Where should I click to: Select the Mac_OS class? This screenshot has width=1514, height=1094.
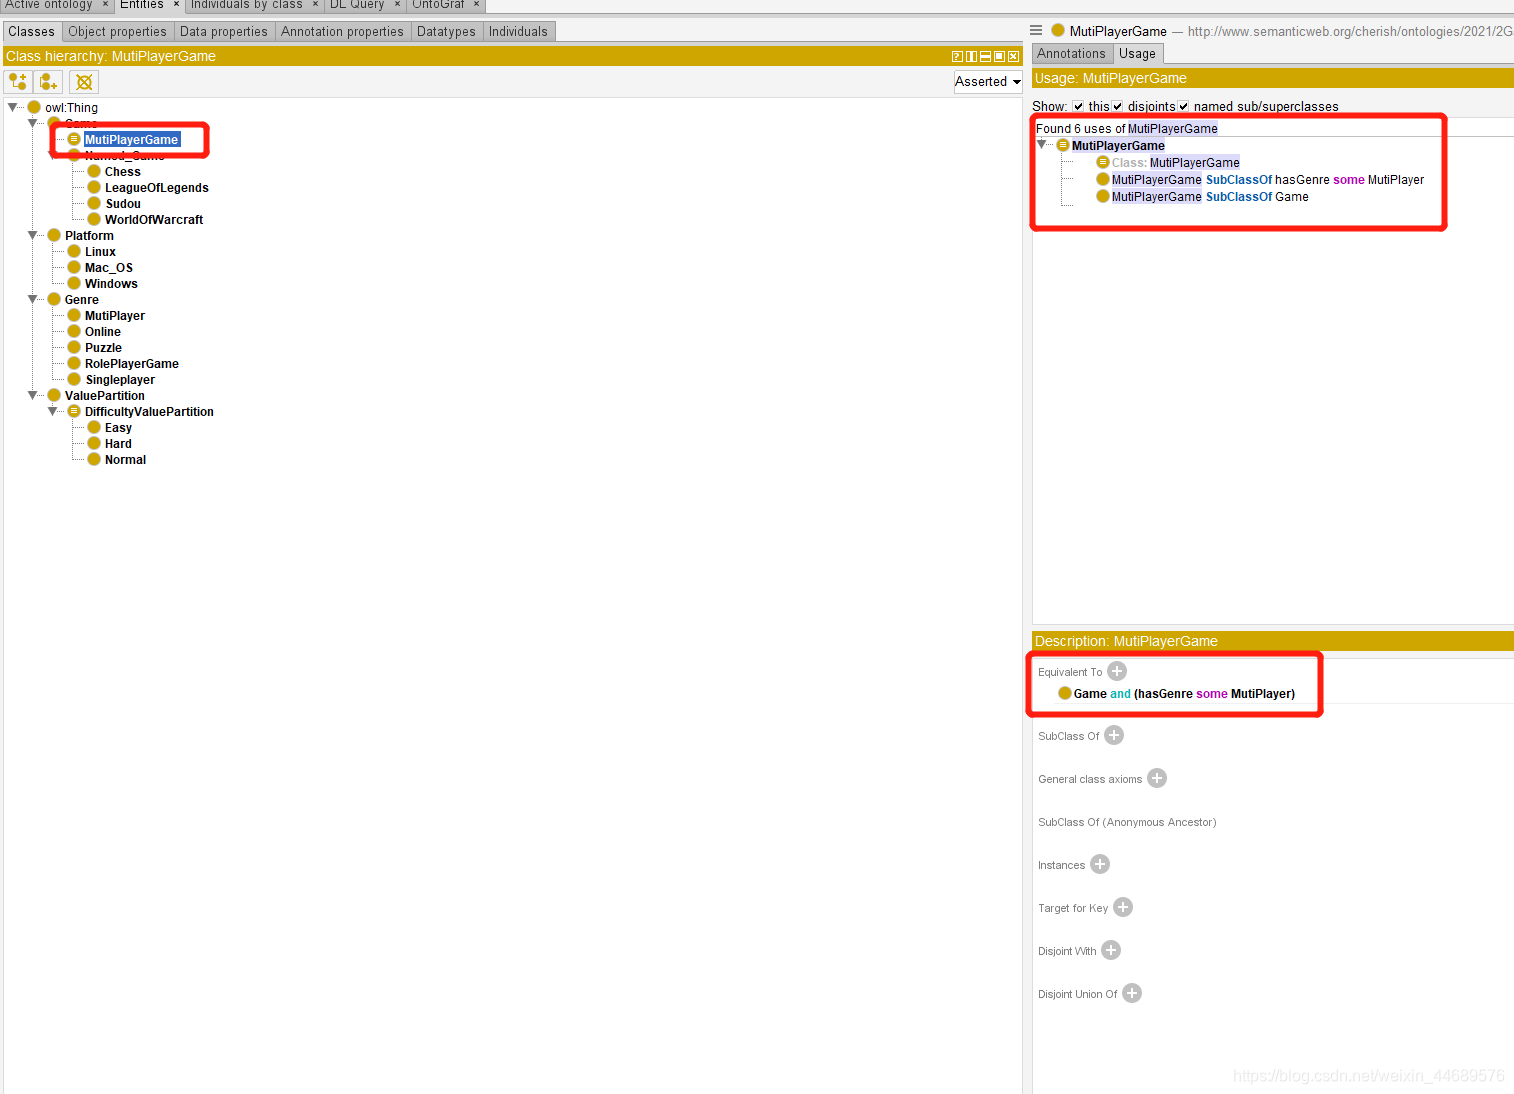pos(109,267)
